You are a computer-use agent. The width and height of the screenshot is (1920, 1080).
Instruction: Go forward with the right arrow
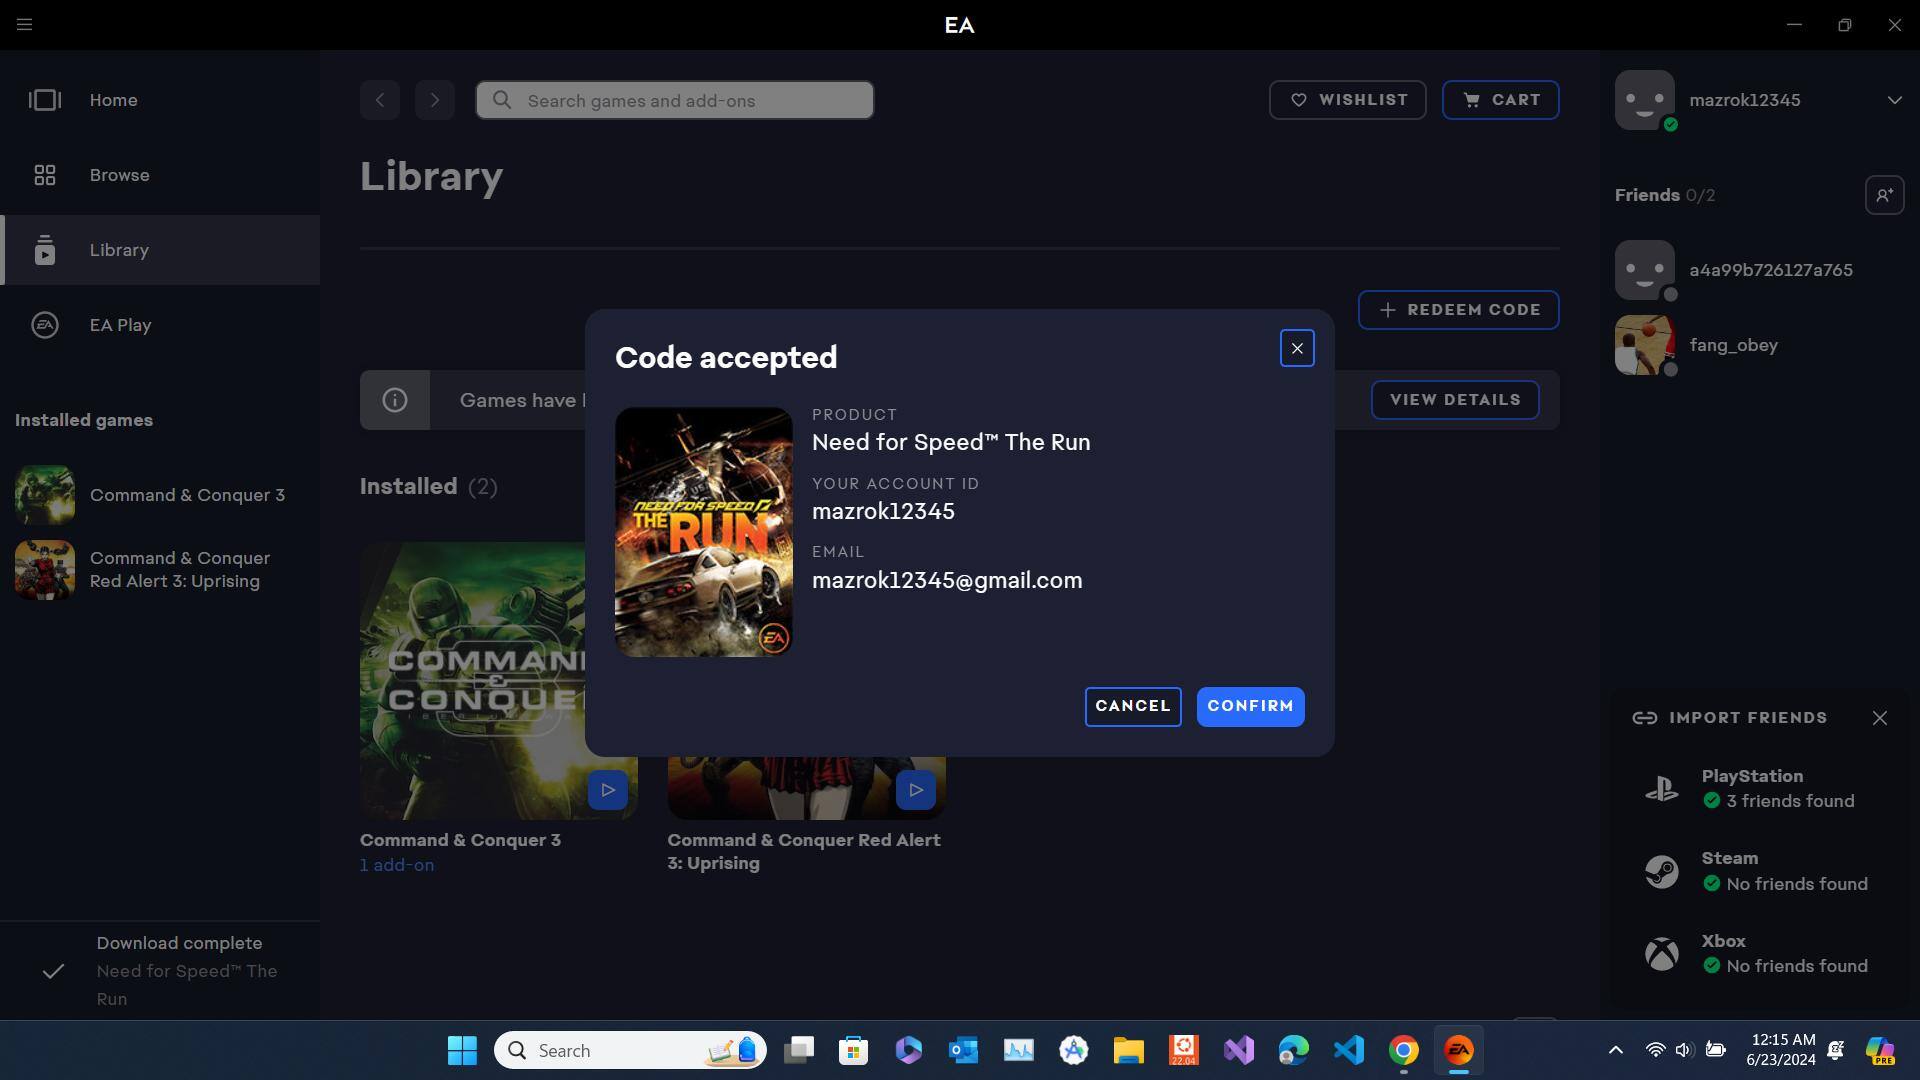point(435,100)
